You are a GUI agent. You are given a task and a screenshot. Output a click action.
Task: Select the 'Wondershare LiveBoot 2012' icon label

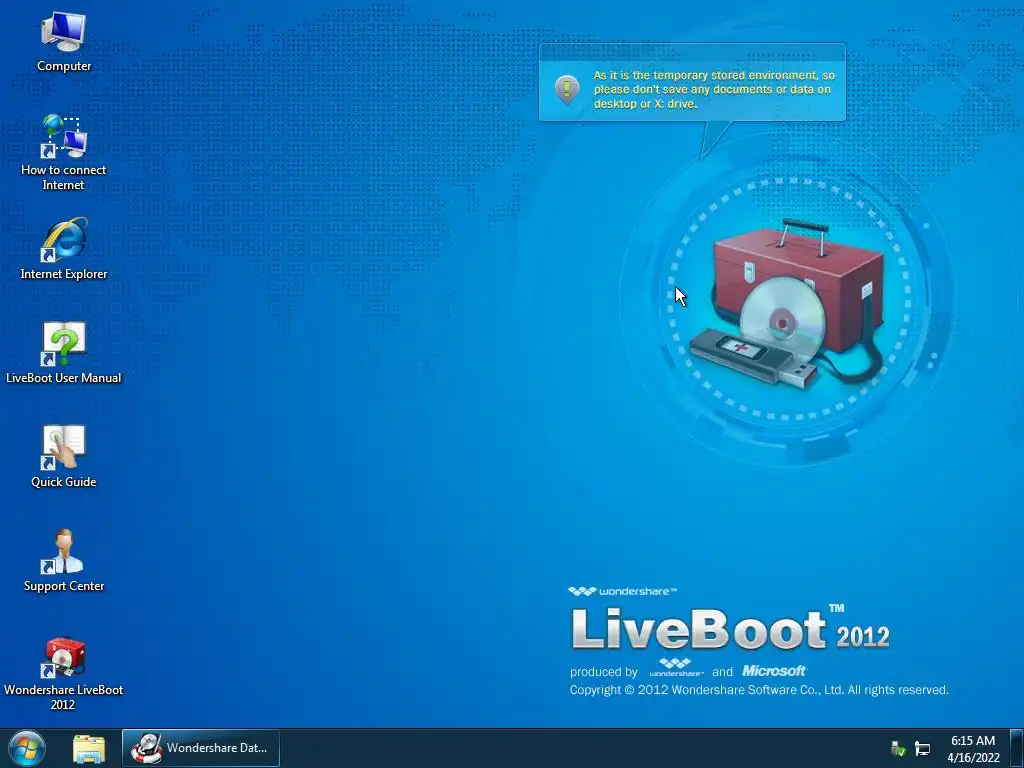tap(63, 697)
